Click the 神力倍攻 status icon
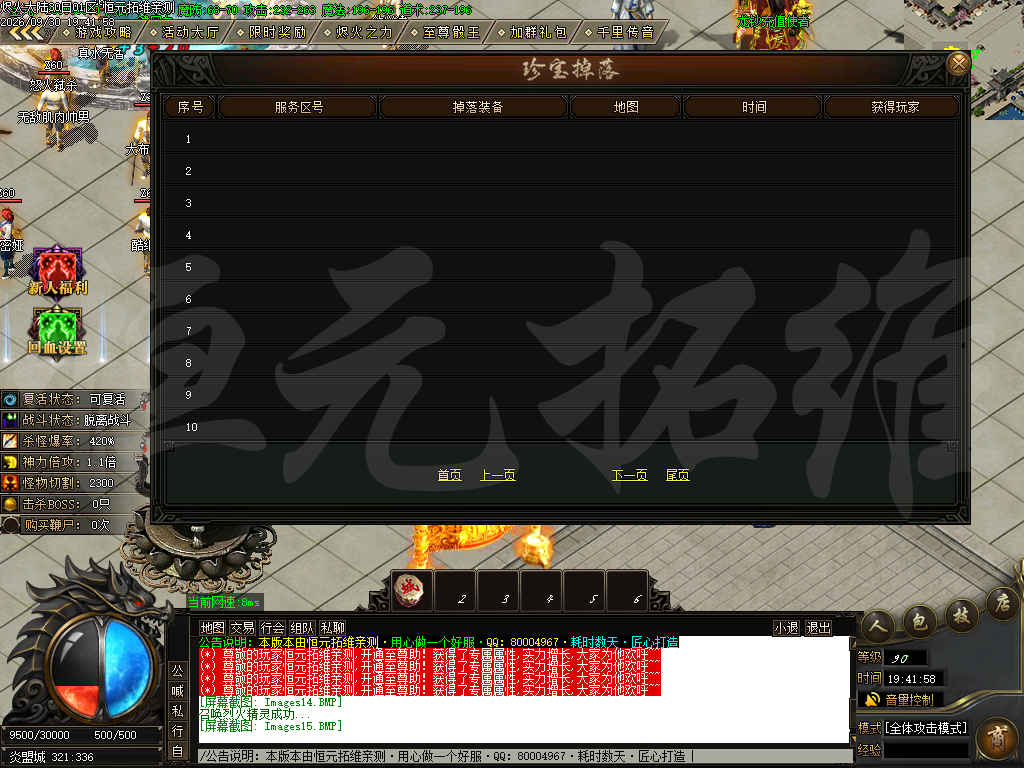The image size is (1024, 768). coord(10,462)
